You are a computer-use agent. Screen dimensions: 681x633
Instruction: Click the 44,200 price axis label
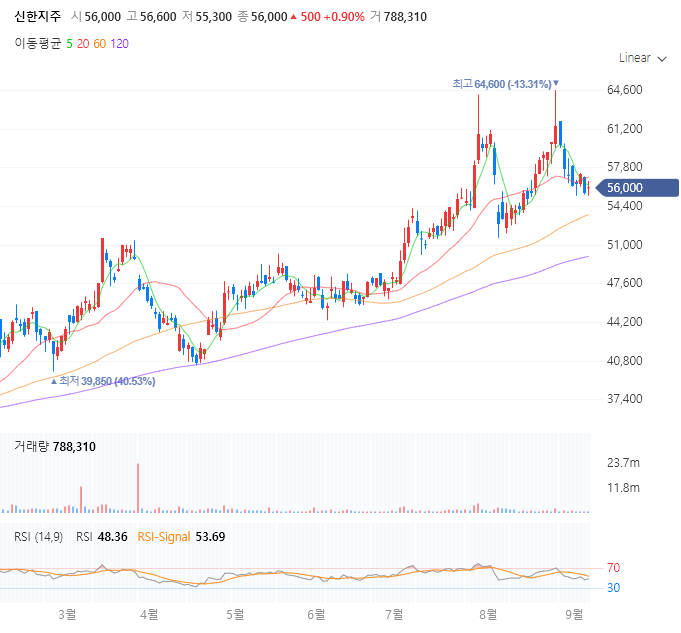pyautogui.click(x=625, y=322)
